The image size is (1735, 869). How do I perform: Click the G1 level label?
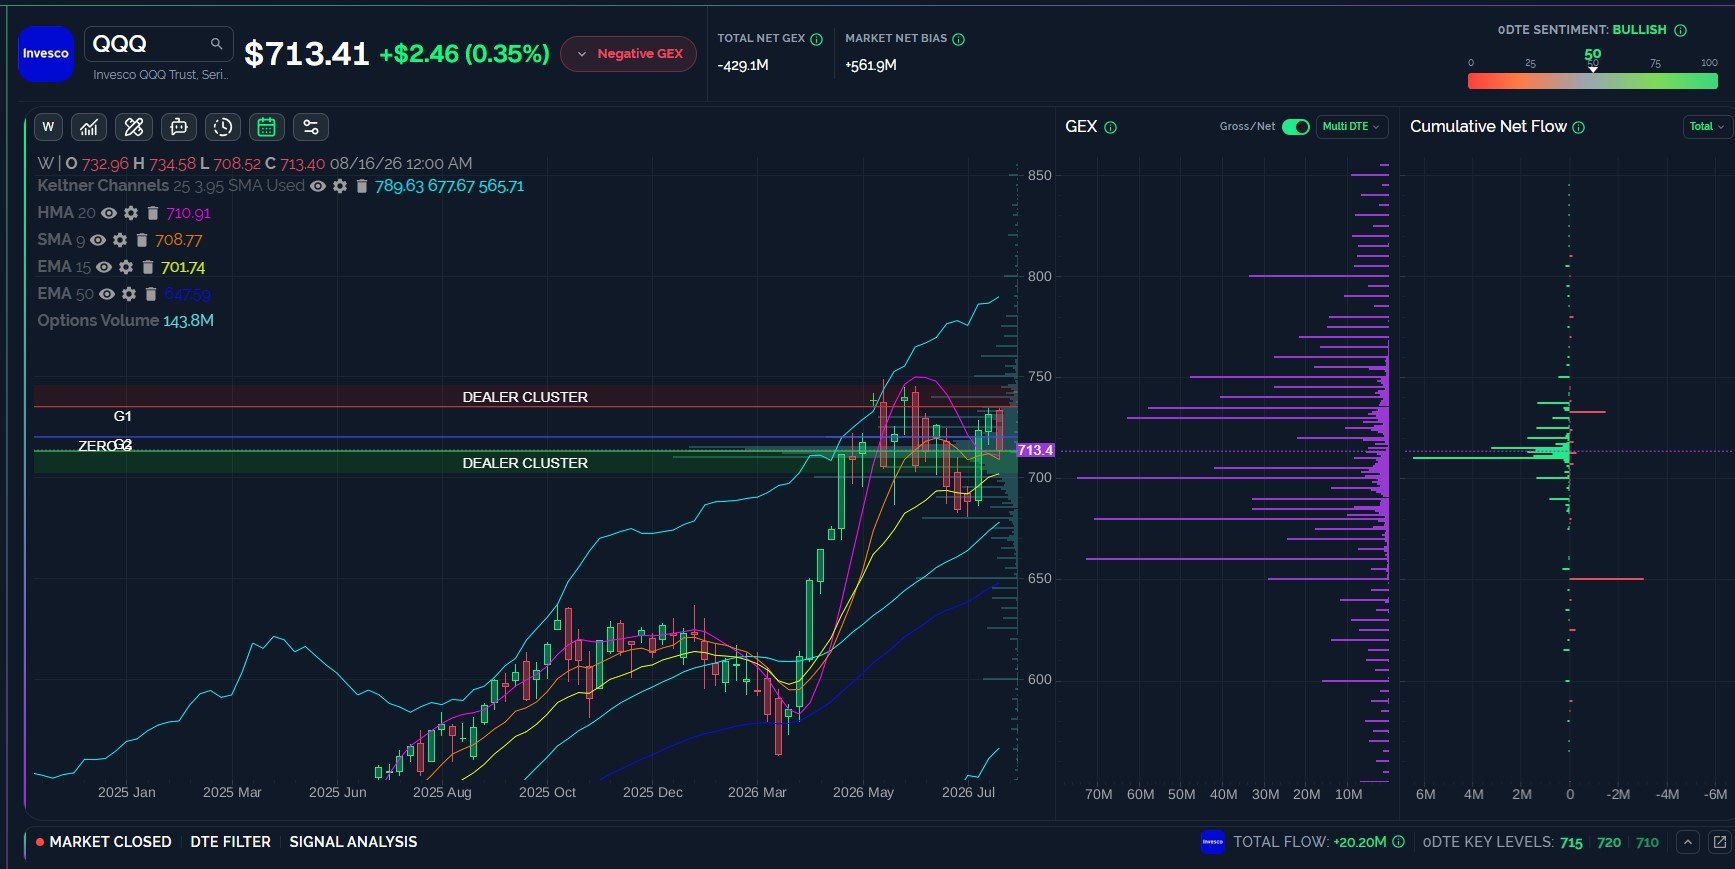tap(123, 416)
